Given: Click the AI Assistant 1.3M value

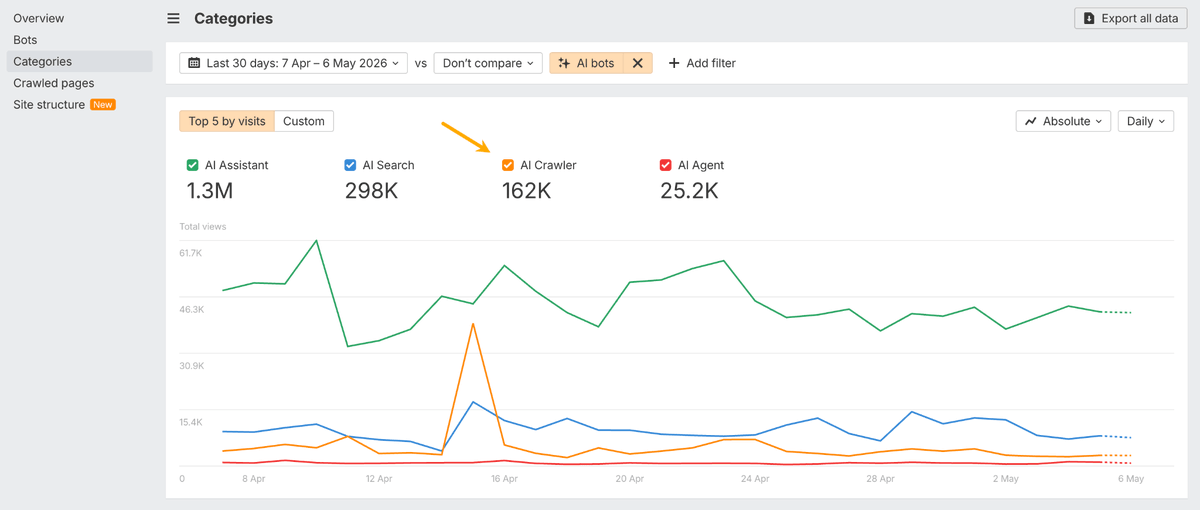Looking at the screenshot, I should coord(210,190).
